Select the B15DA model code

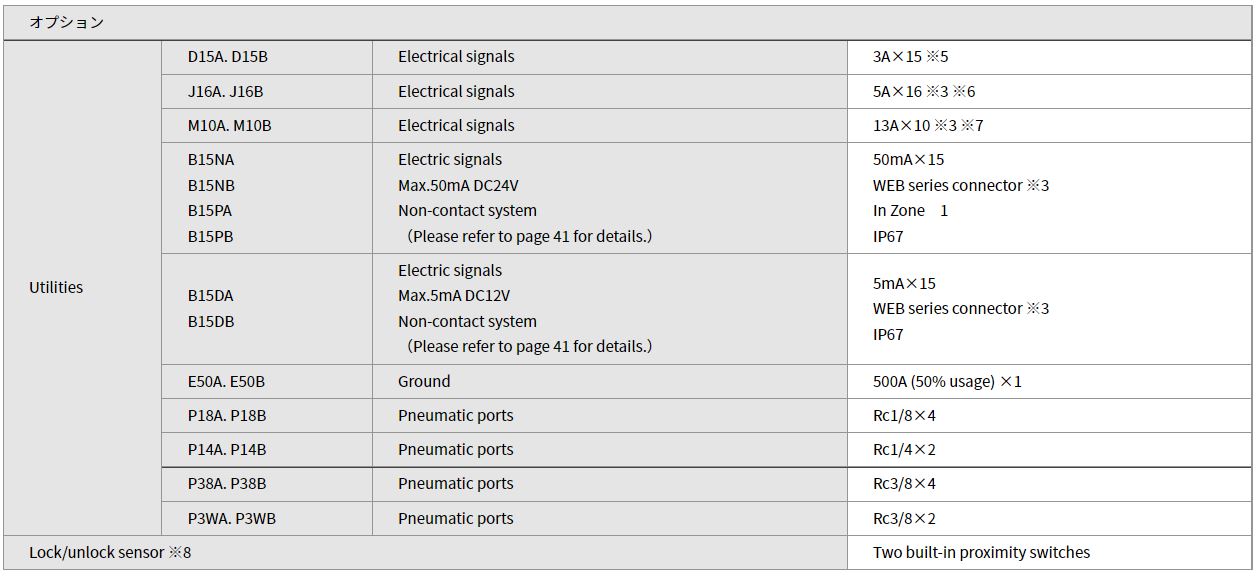click(x=211, y=296)
